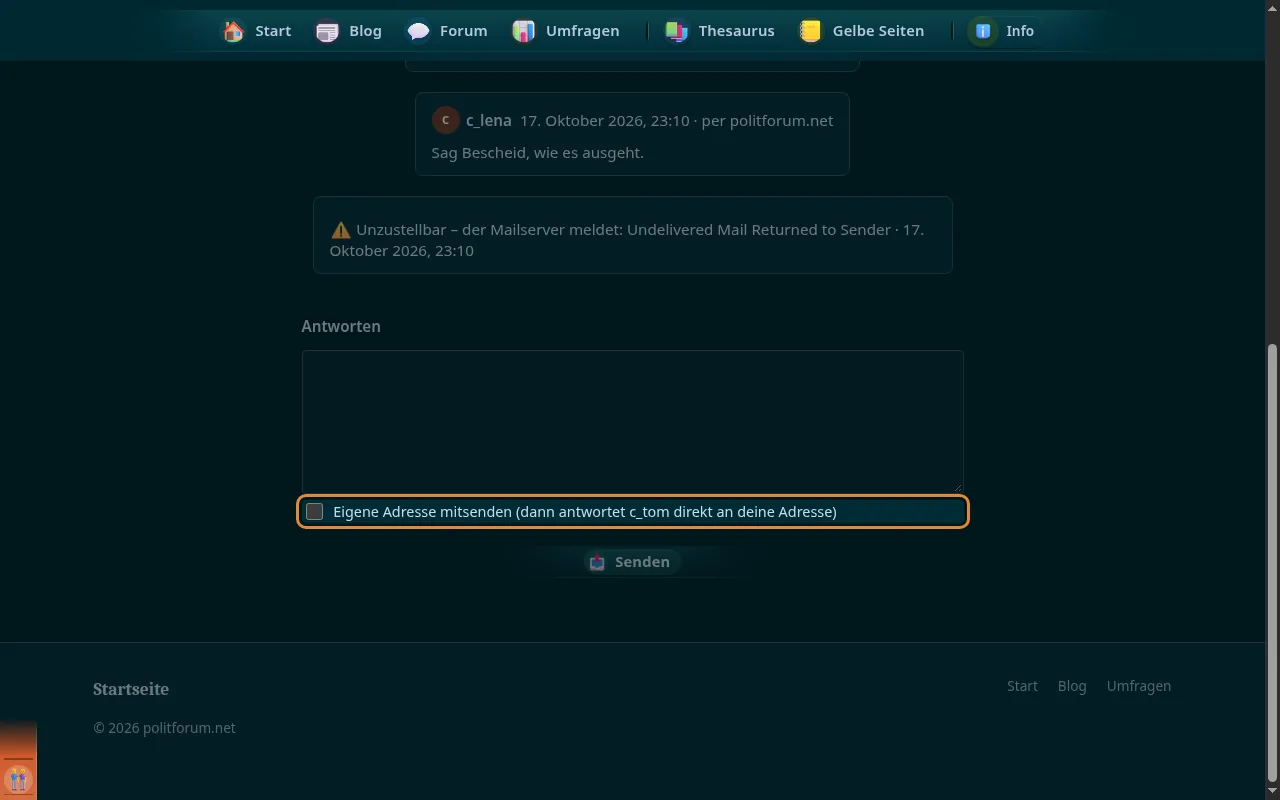Screen dimensions: 1280x800
Task: Click the warning triangle in the Unzustellbar notice
Action: coord(341,230)
